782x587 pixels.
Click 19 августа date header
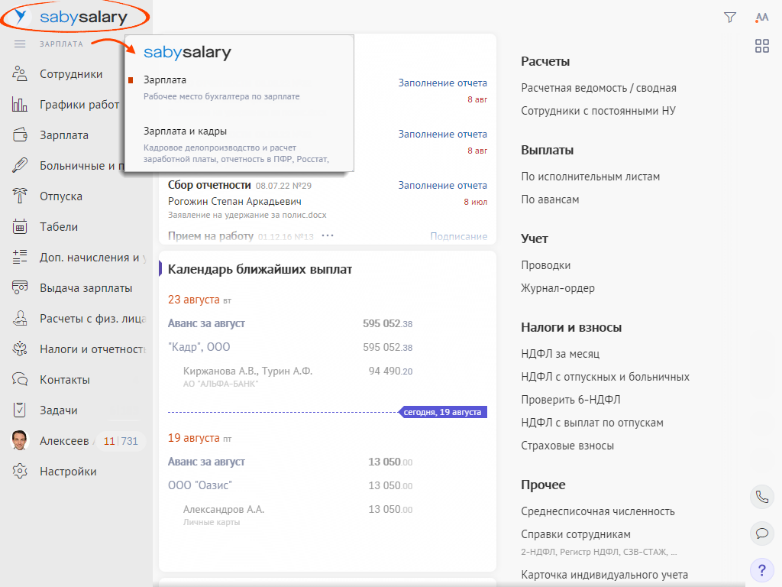click(x=194, y=438)
